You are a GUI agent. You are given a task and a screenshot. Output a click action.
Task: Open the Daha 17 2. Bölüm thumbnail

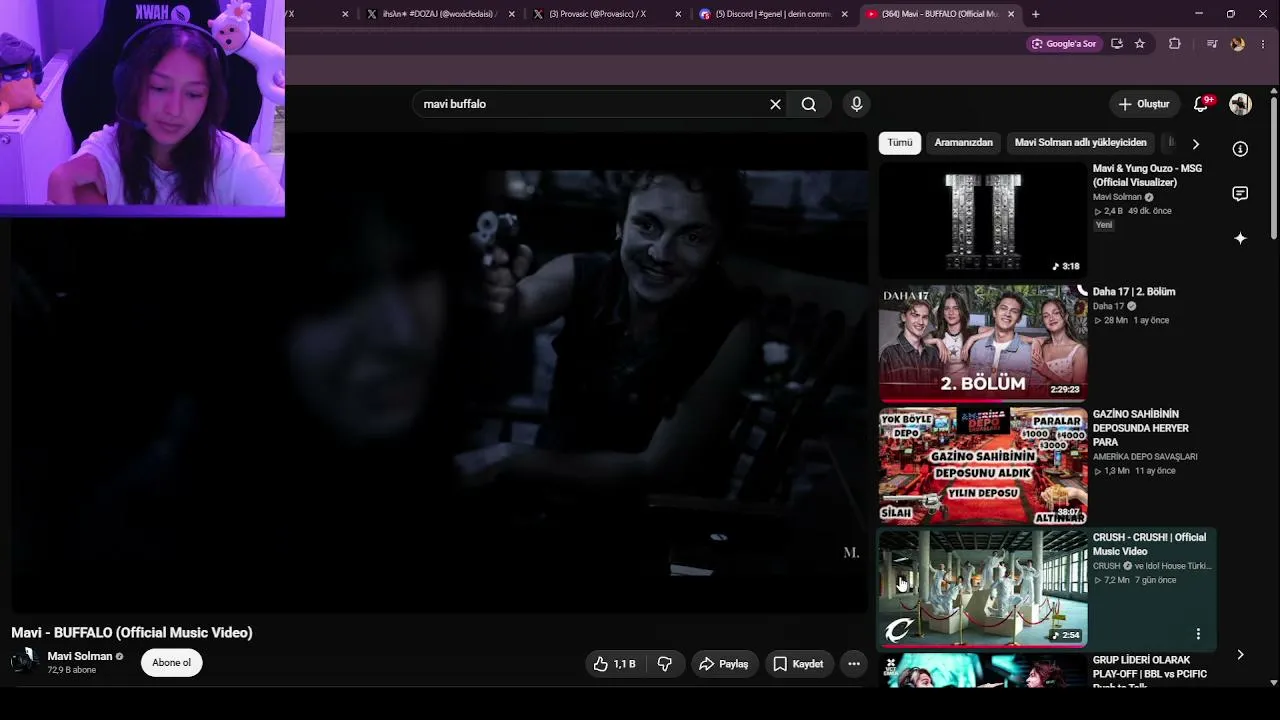pyautogui.click(x=983, y=343)
